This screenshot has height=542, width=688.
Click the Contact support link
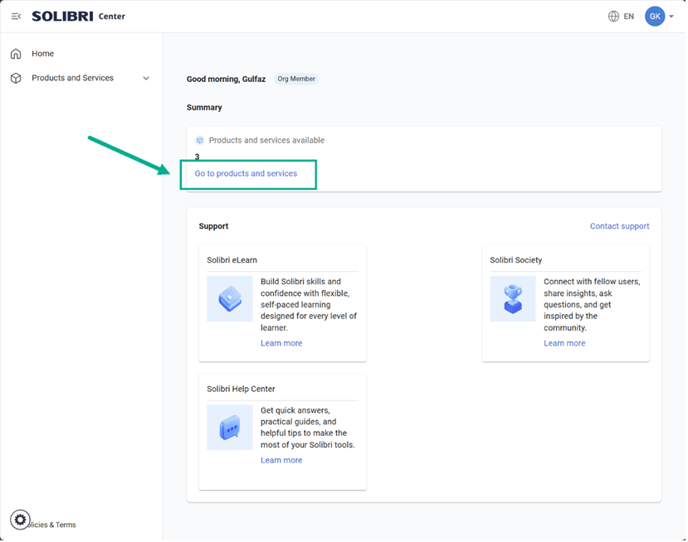(619, 226)
